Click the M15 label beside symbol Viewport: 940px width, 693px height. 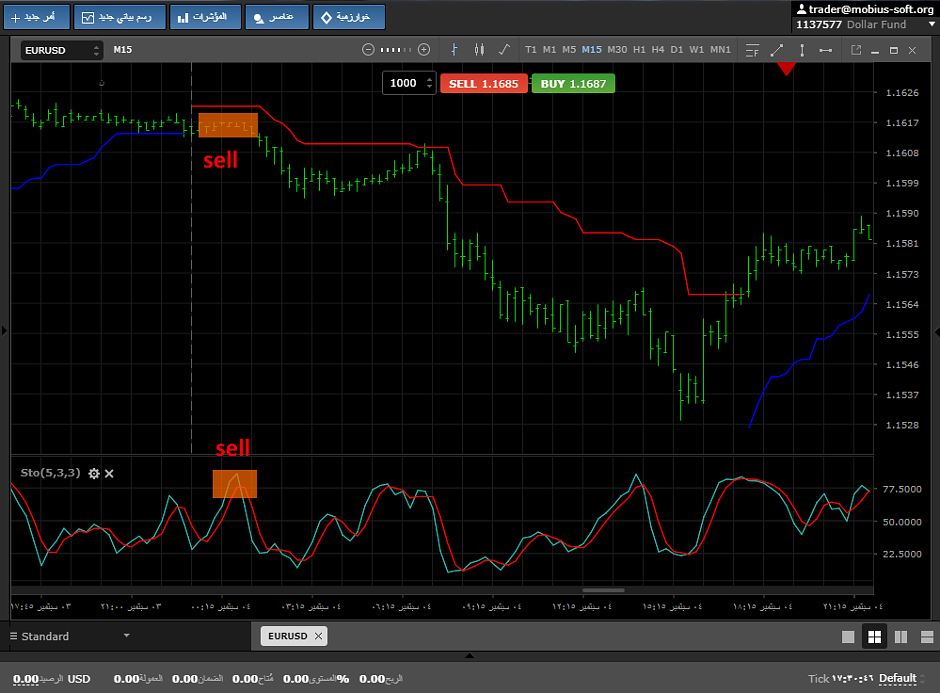[x=122, y=50]
